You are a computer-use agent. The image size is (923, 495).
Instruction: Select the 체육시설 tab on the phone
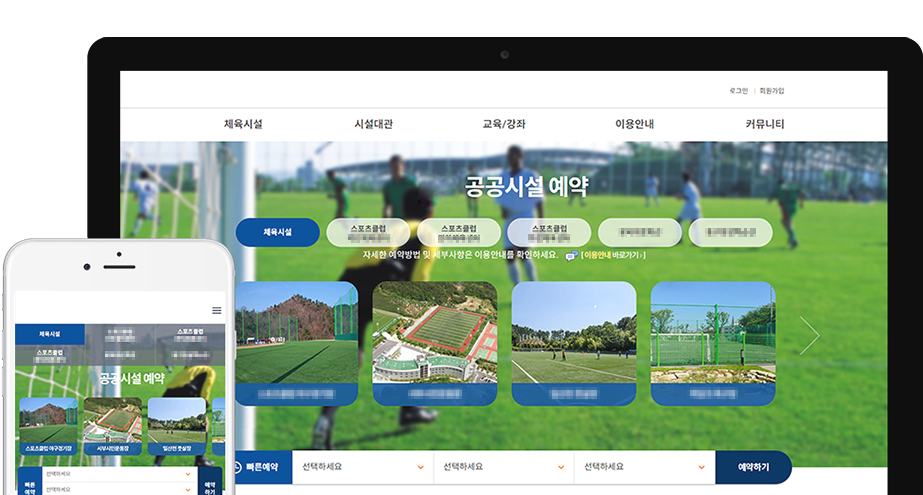50,334
